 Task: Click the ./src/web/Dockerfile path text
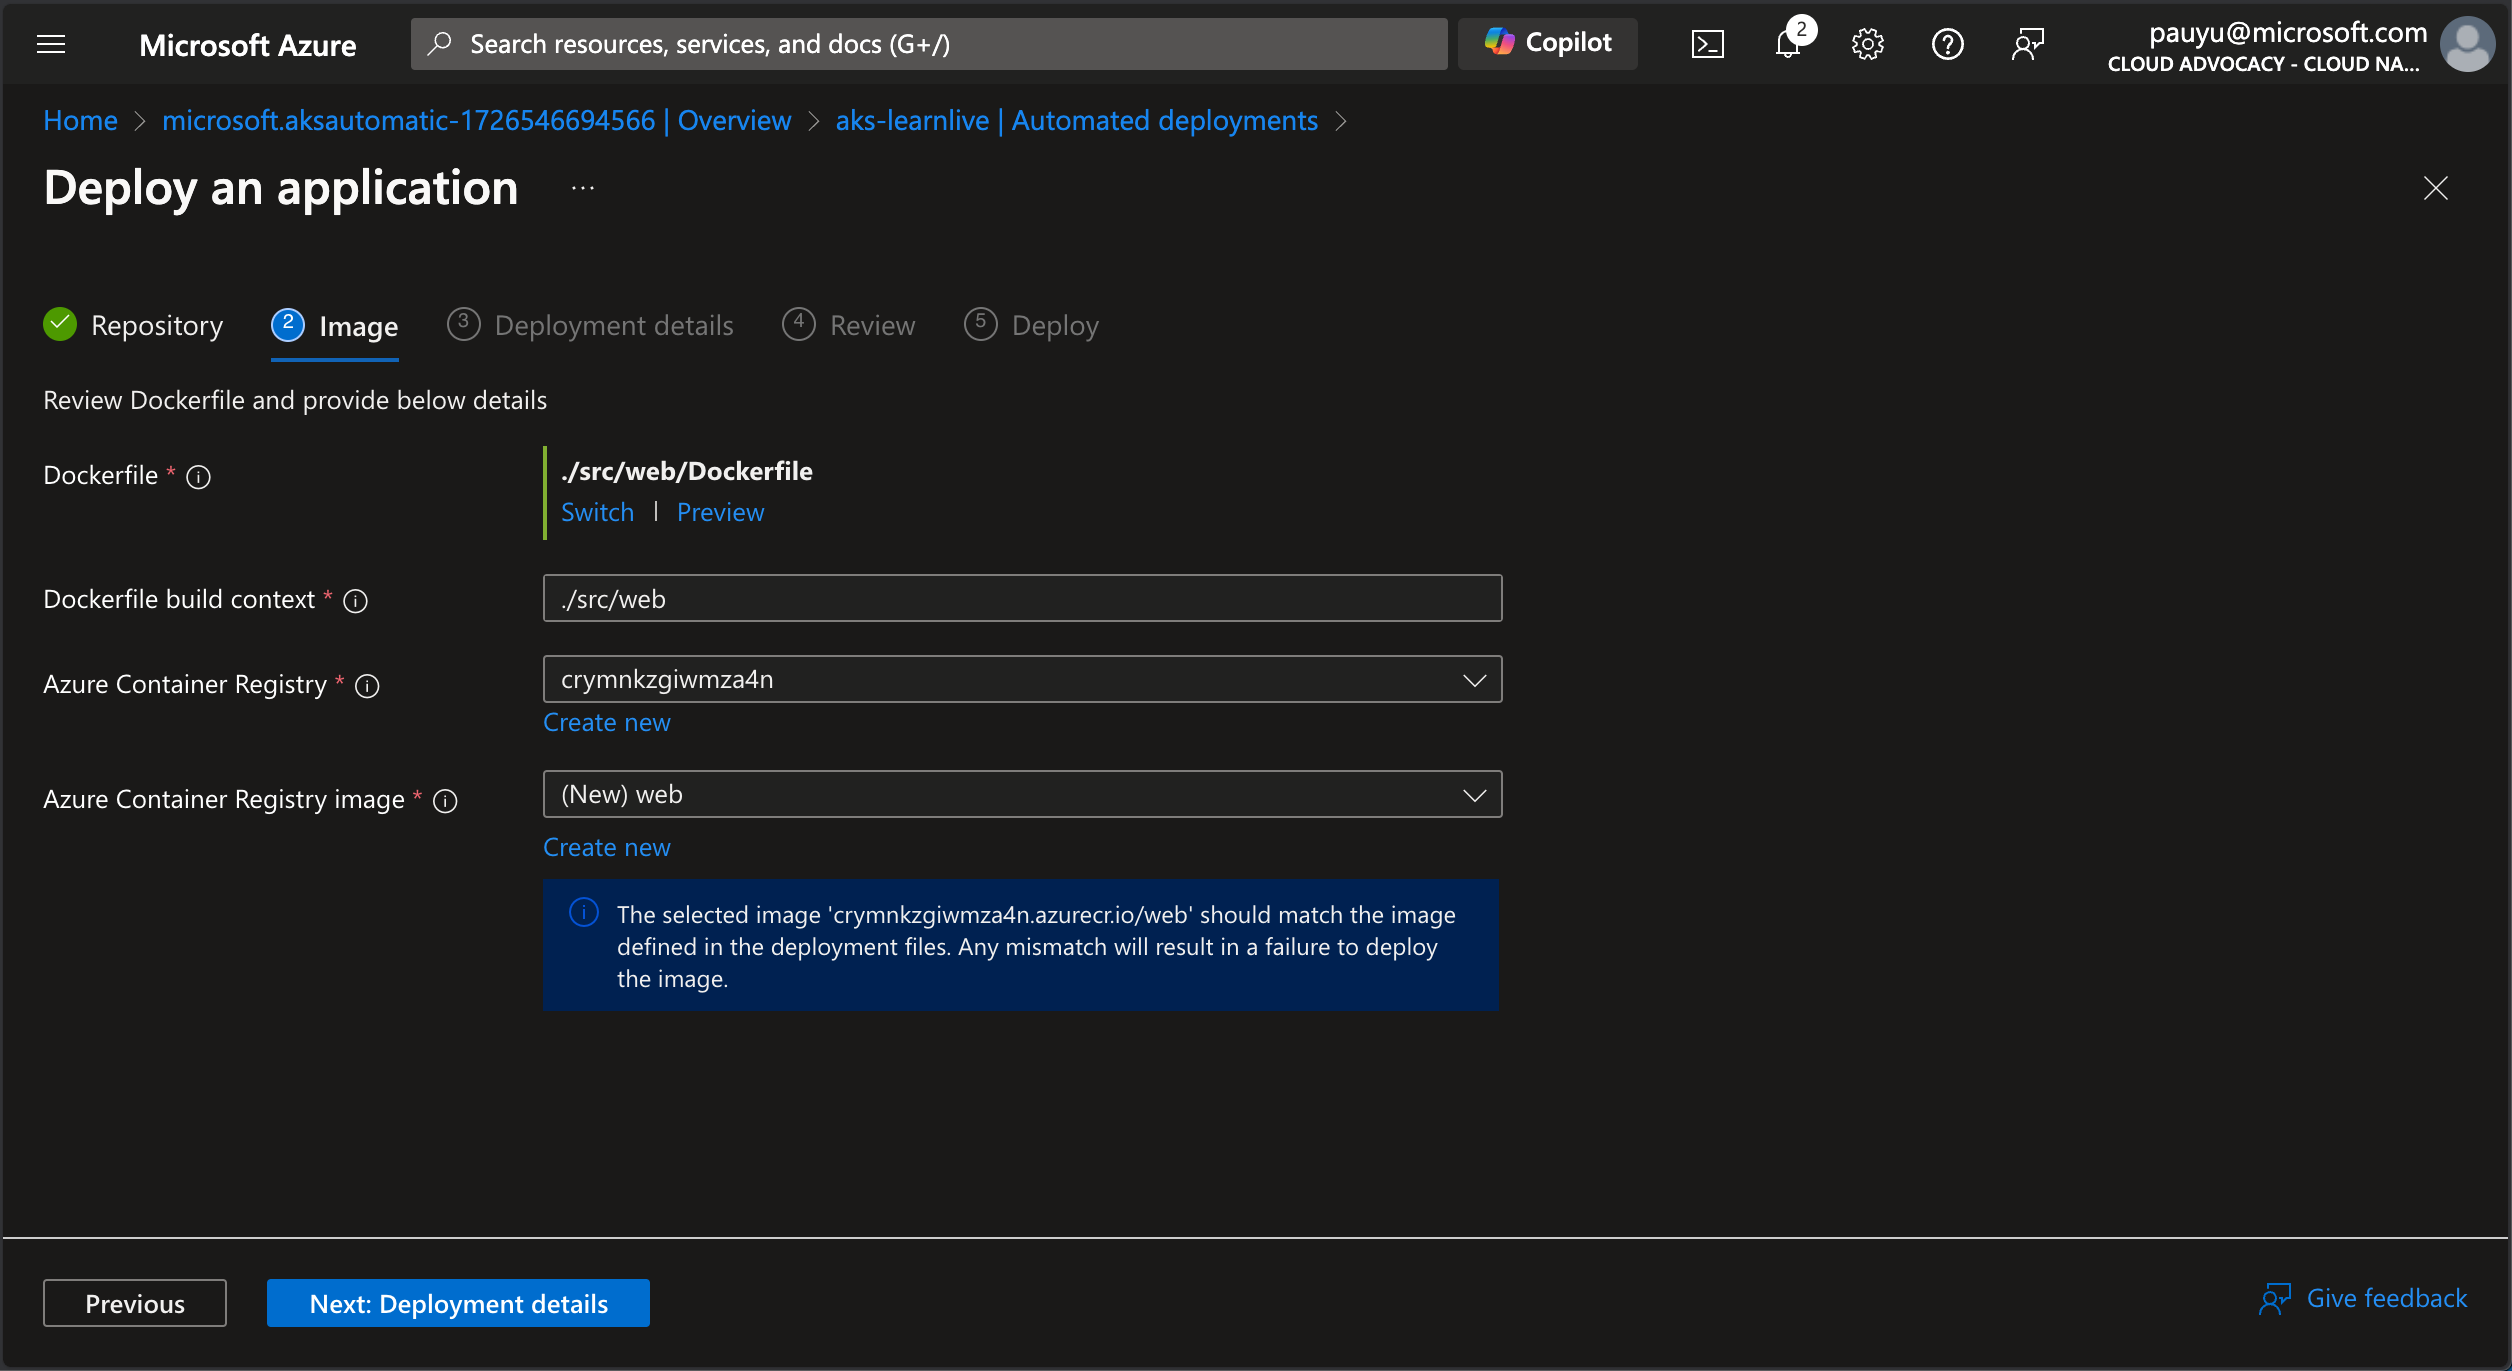[687, 472]
